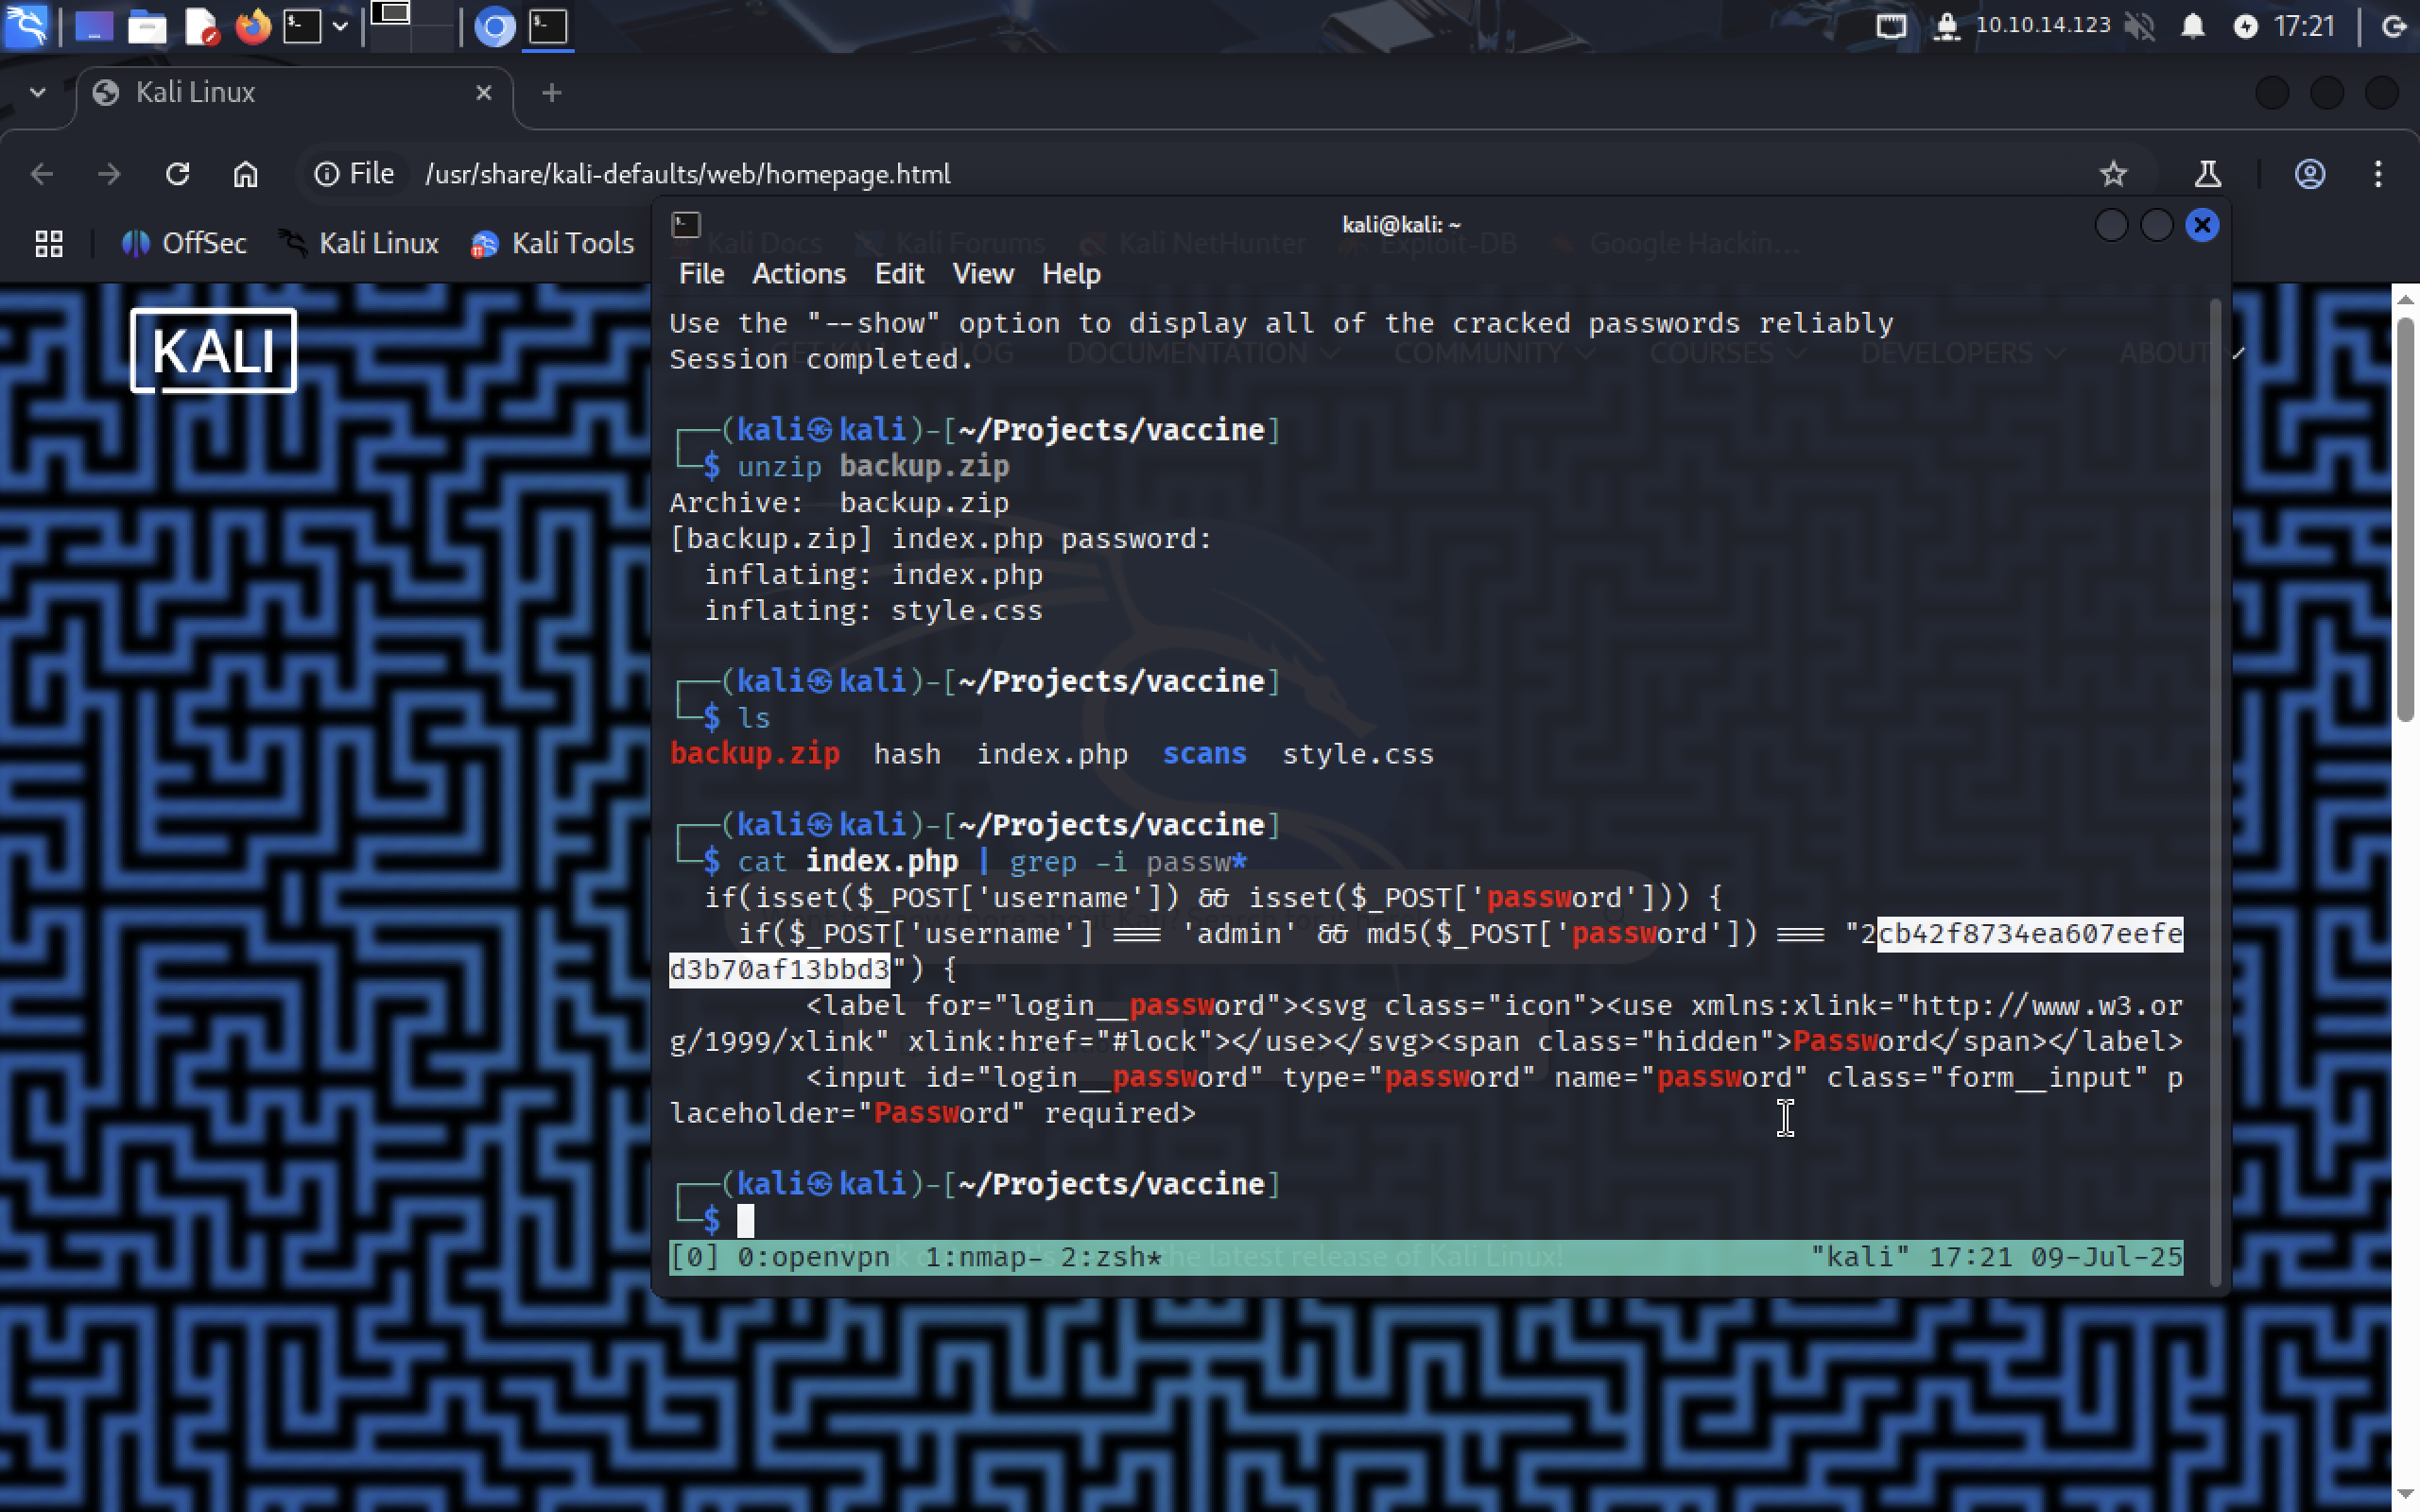The height and width of the screenshot is (1512, 2420).
Task: Open the OffSec bookmark
Action: point(184,243)
